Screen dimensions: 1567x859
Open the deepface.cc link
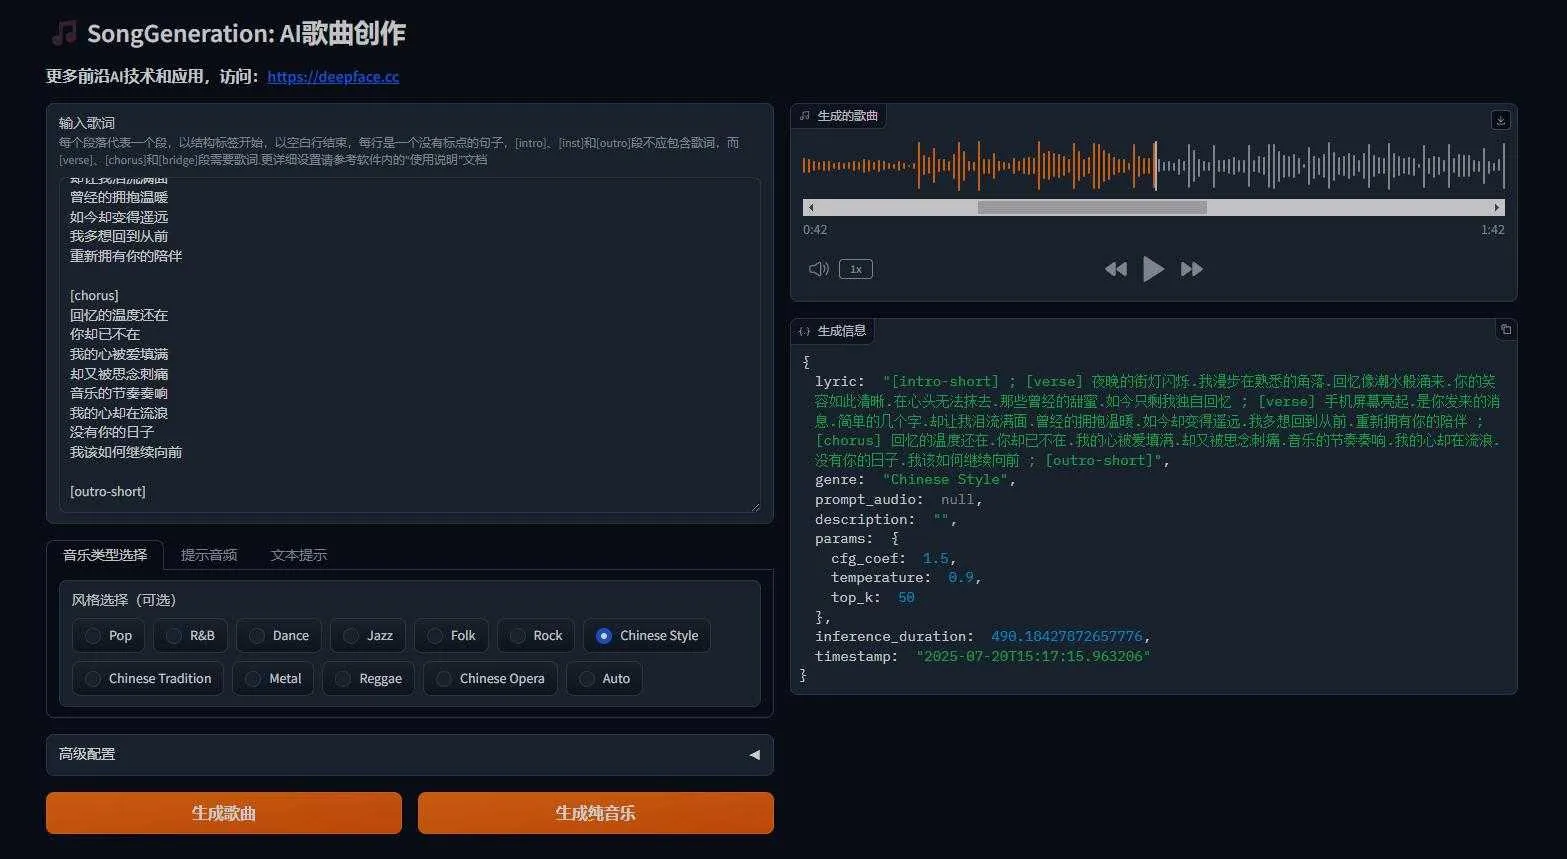(x=333, y=77)
